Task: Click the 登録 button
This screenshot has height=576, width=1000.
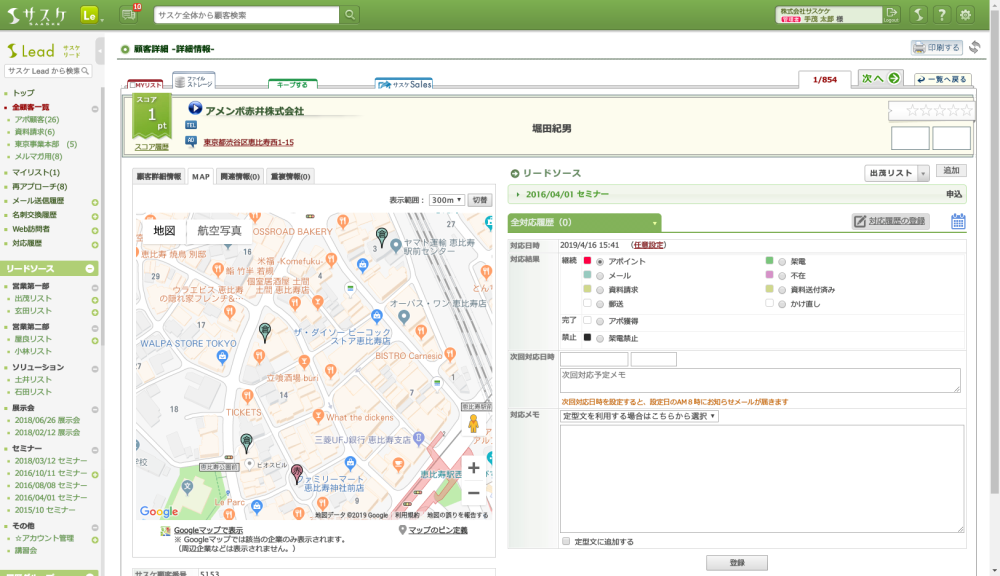Action: pyautogui.click(x=737, y=563)
